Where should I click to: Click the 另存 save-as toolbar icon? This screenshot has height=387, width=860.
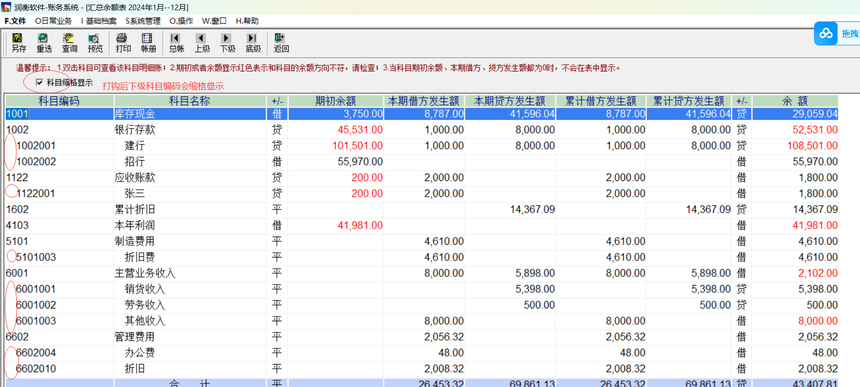pos(19,43)
